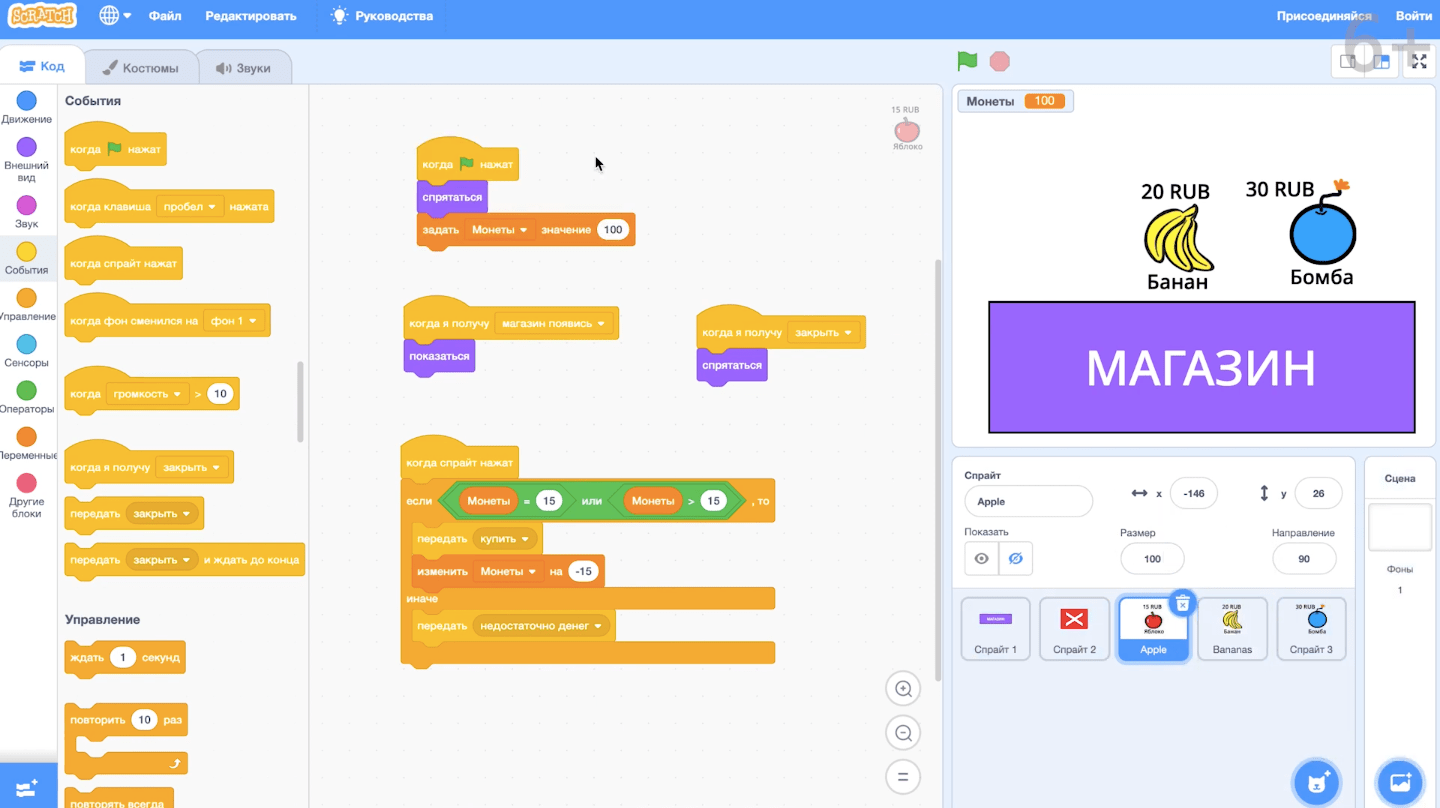
Task: Open the "недостаточно денег" broadcast dropdown
Action: pos(598,626)
